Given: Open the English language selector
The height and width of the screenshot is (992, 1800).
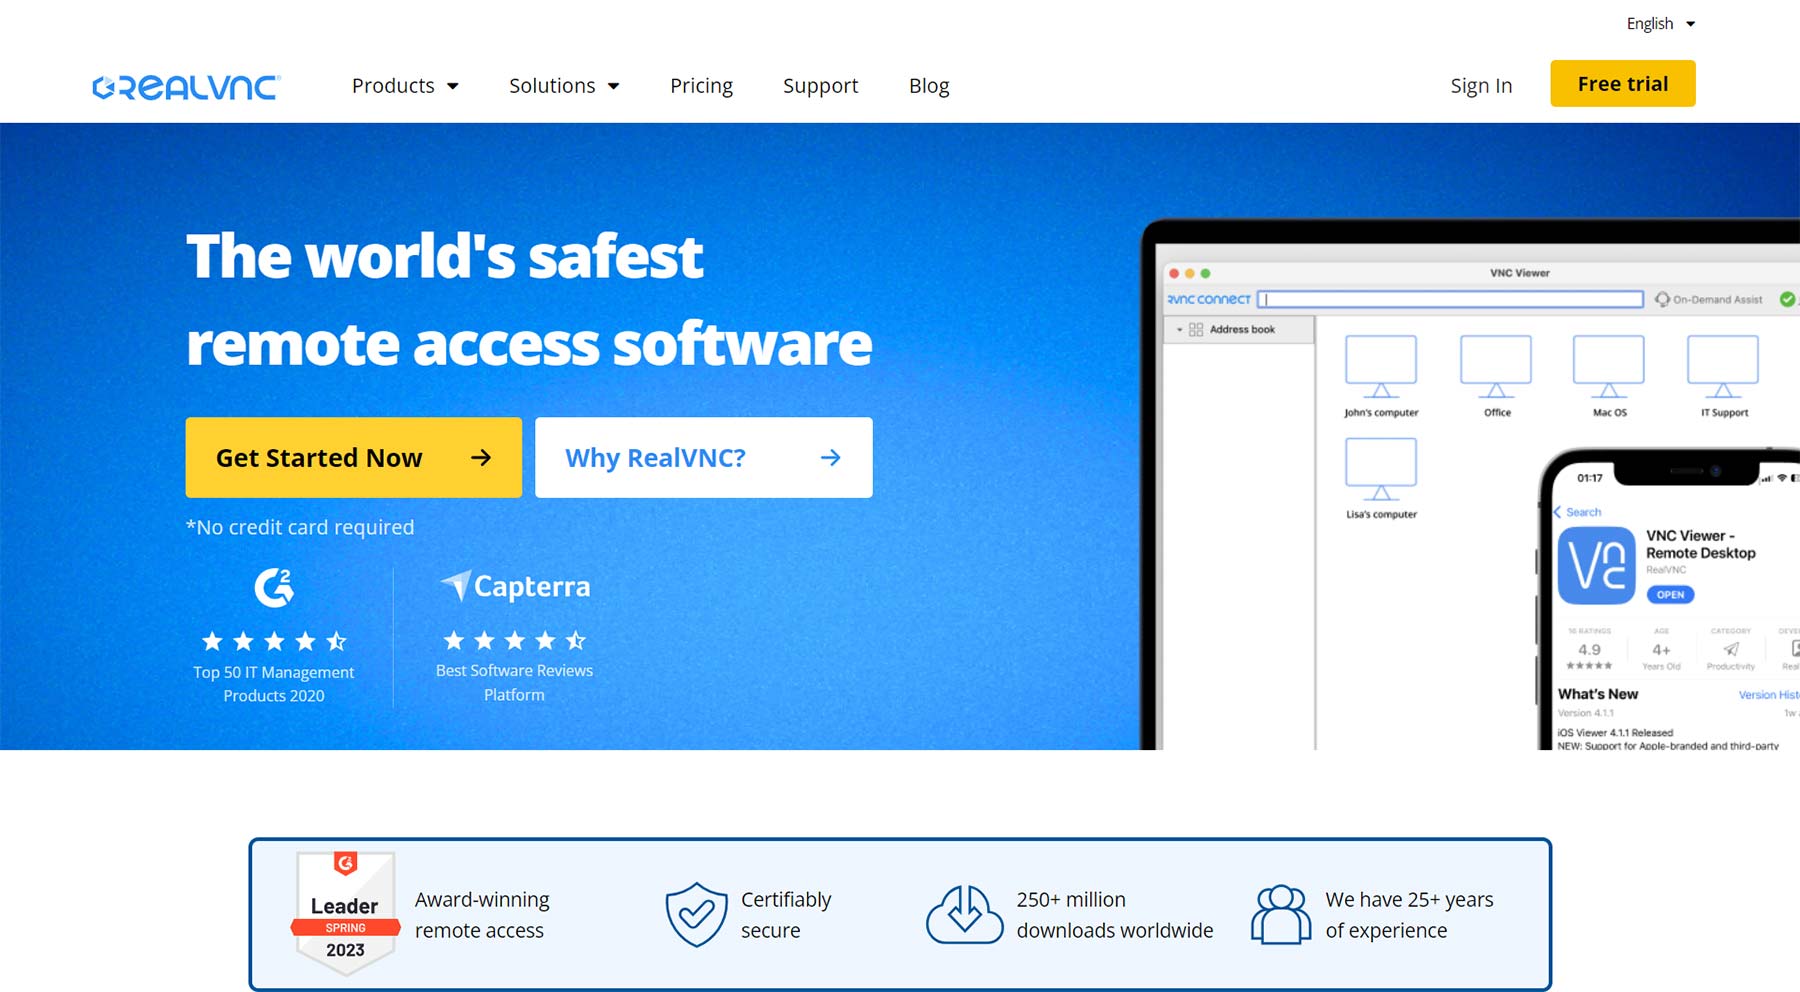Looking at the screenshot, I should point(1660,23).
